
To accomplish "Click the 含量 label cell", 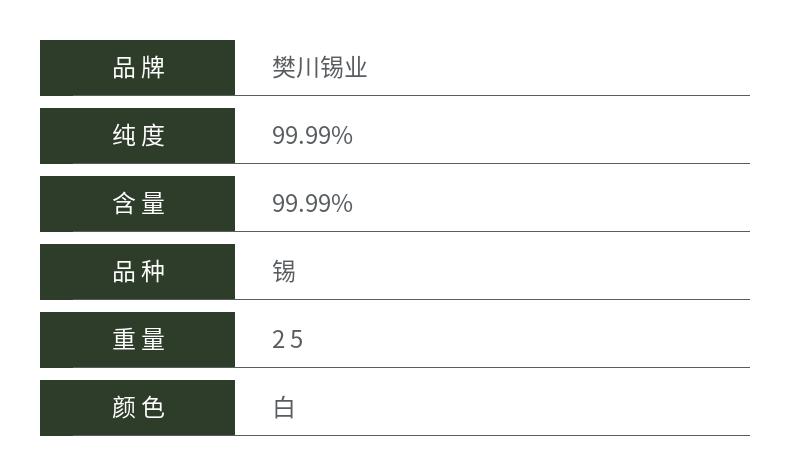I will tap(138, 203).
